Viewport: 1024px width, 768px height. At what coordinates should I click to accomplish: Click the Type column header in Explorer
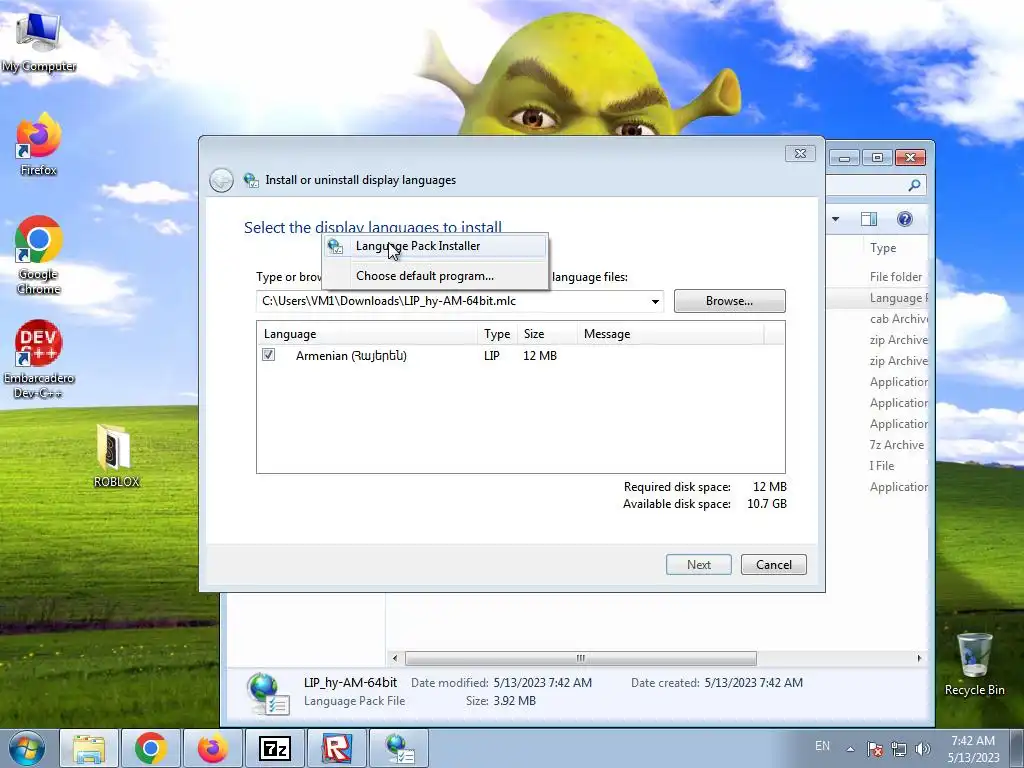pyautogui.click(x=883, y=248)
